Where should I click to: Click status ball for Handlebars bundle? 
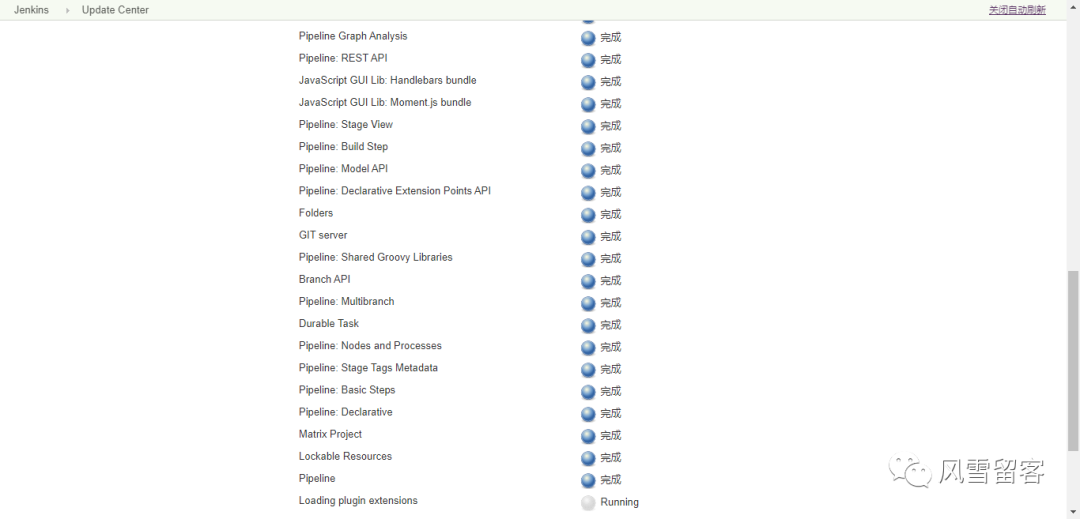pos(588,82)
